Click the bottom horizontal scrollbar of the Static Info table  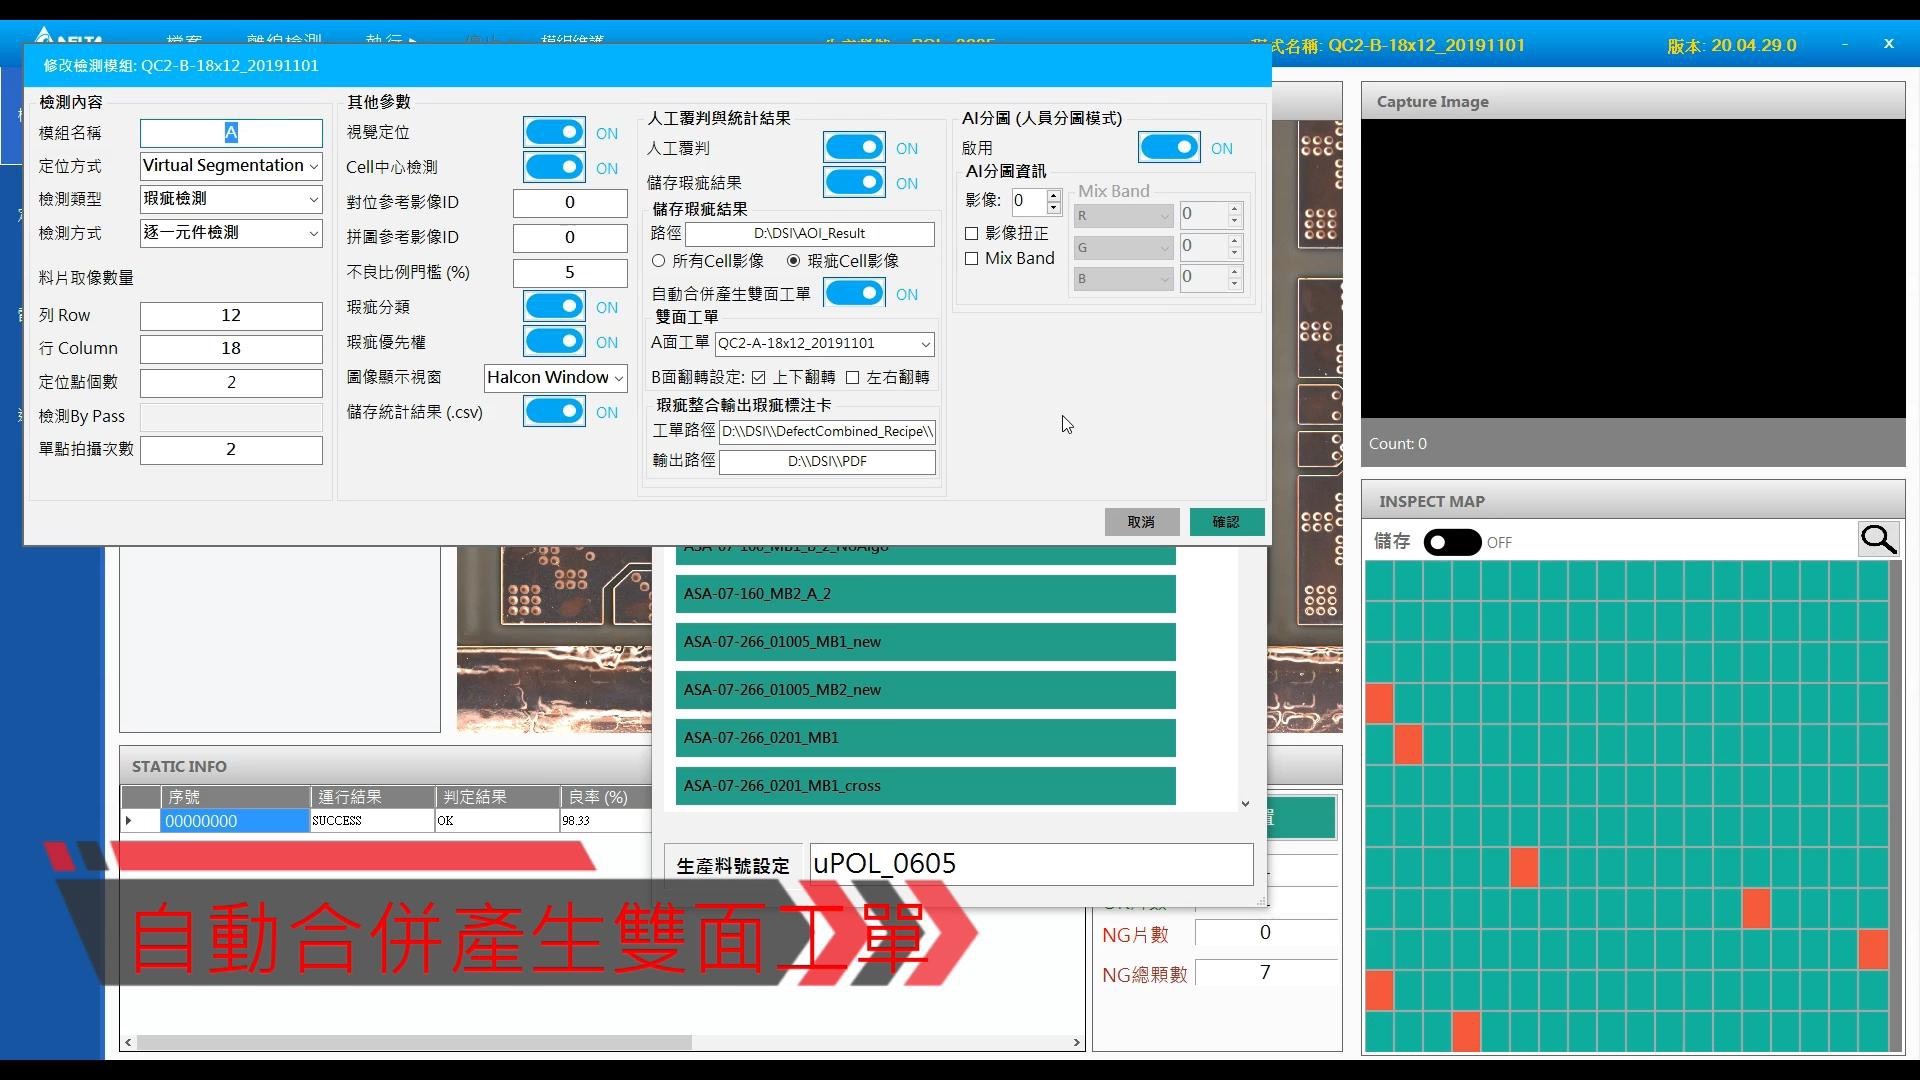[x=414, y=1042]
